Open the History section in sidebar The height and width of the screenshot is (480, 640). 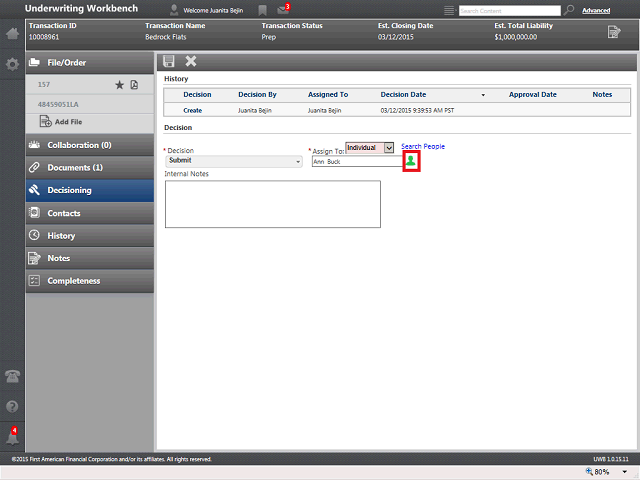click(x=90, y=236)
